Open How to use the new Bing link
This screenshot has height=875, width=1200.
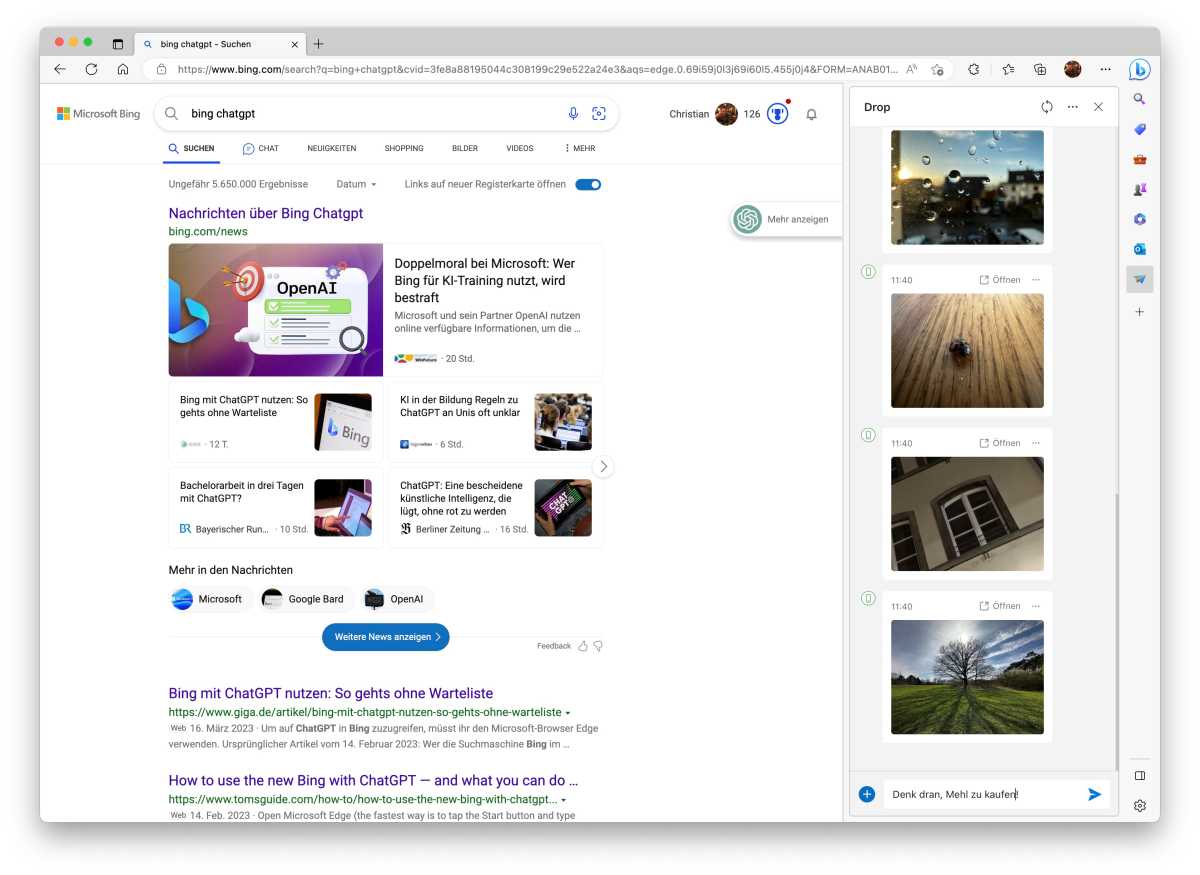(x=373, y=780)
